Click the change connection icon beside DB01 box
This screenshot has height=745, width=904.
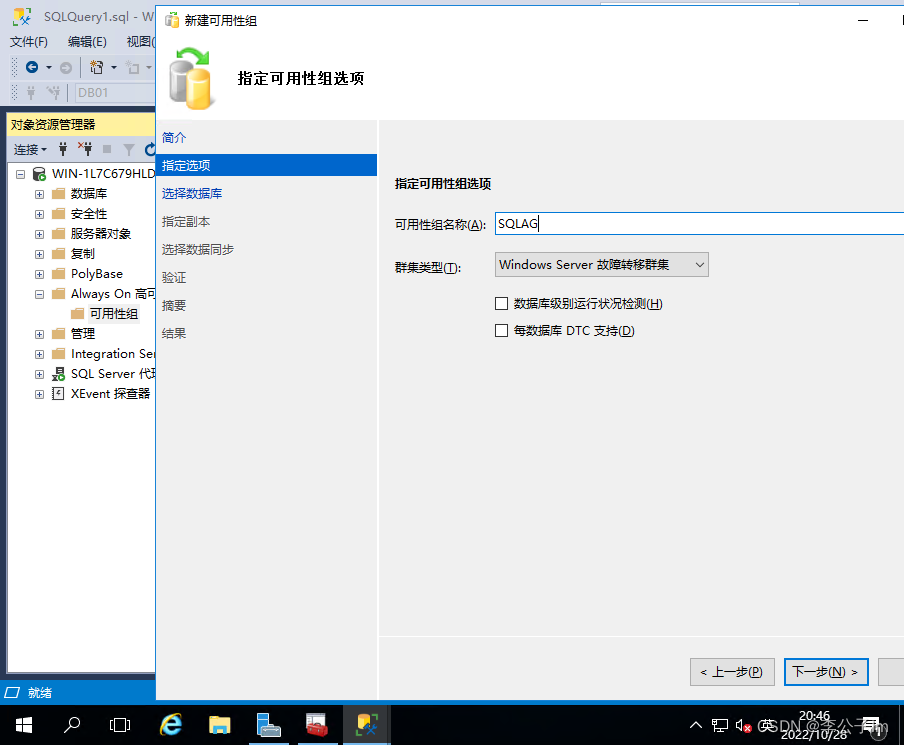[x=54, y=92]
